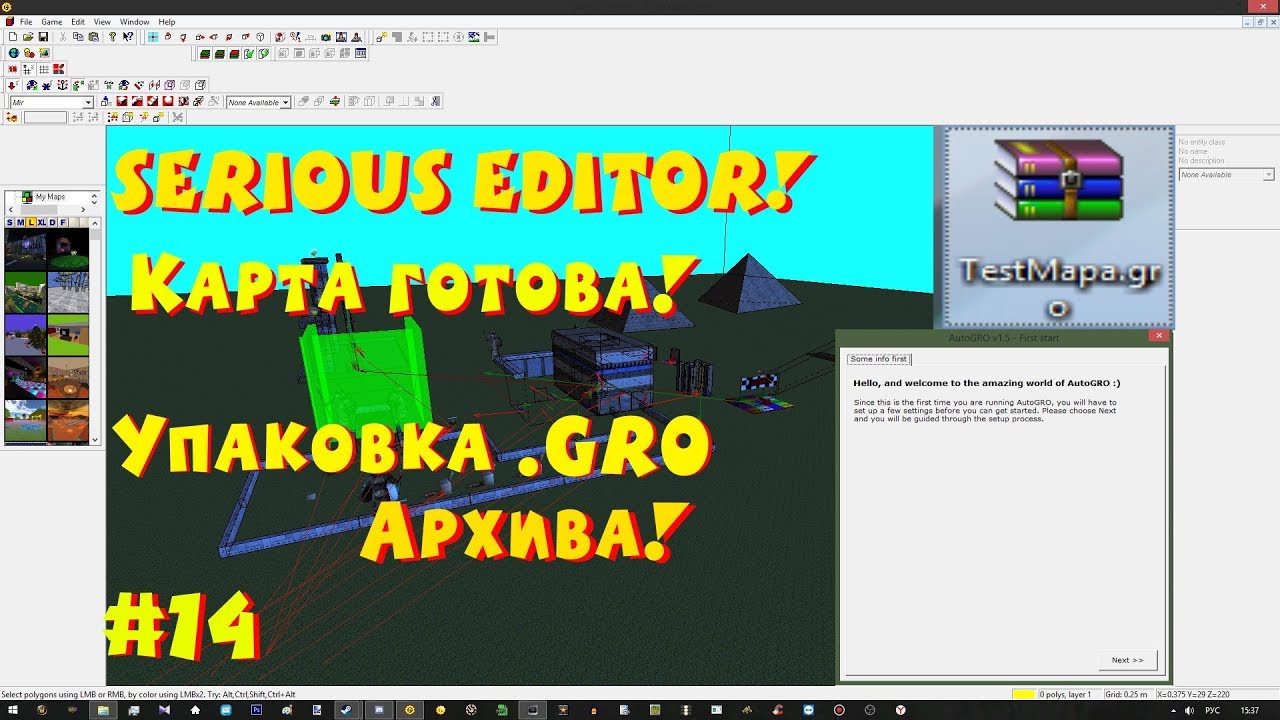Select the green grass dark map thumbnail
The width and height of the screenshot is (1280, 720).
68,249
